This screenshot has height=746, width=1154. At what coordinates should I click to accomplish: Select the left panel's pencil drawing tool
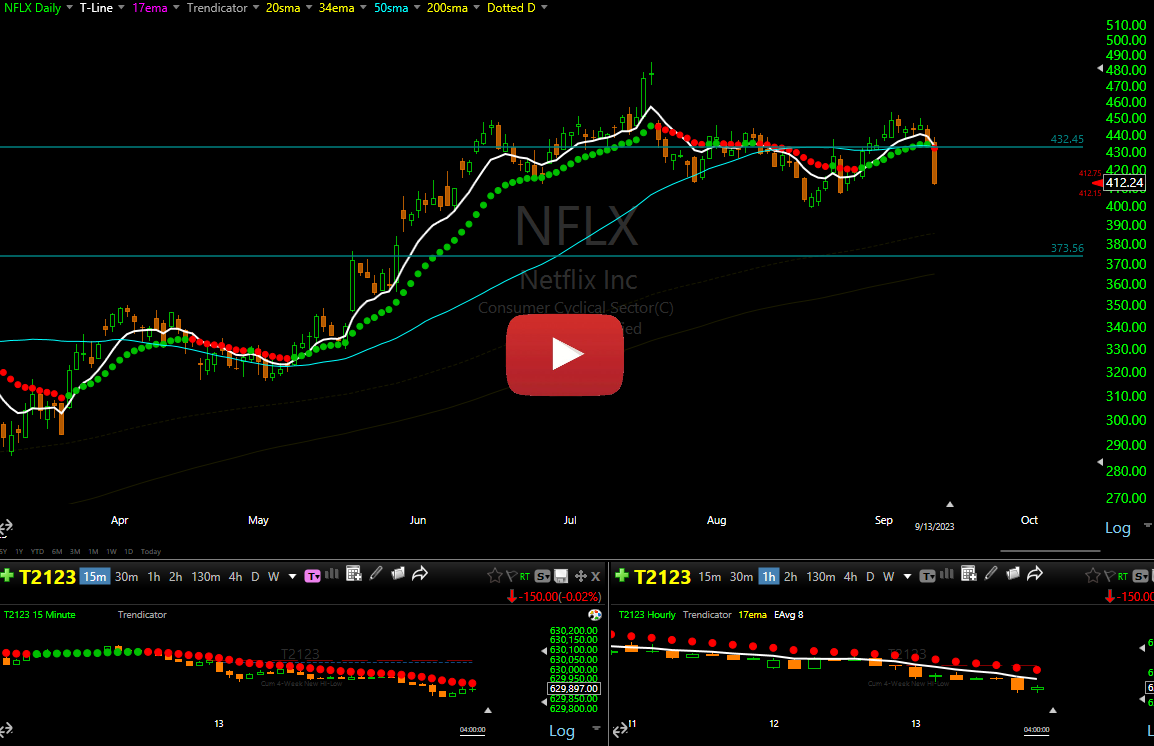pyautogui.click(x=376, y=573)
